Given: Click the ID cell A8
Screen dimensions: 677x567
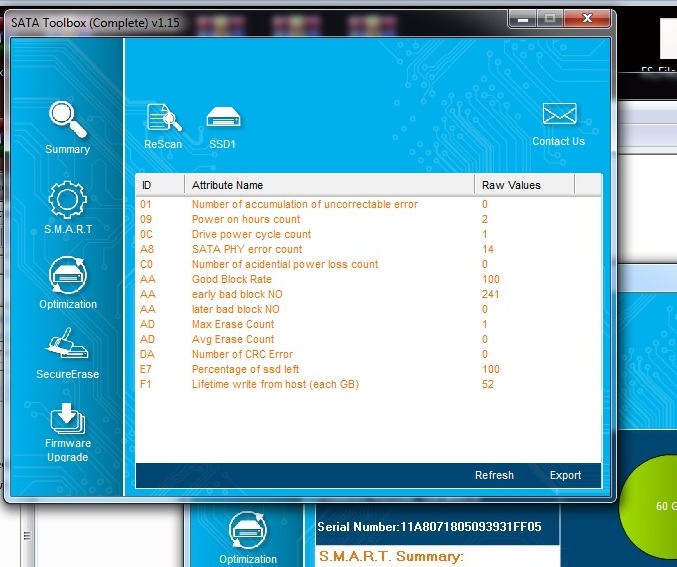Looking at the screenshot, I should [x=147, y=249].
